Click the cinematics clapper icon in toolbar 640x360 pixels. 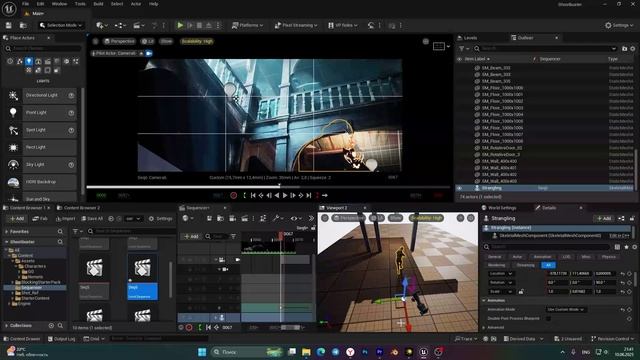point(138,25)
